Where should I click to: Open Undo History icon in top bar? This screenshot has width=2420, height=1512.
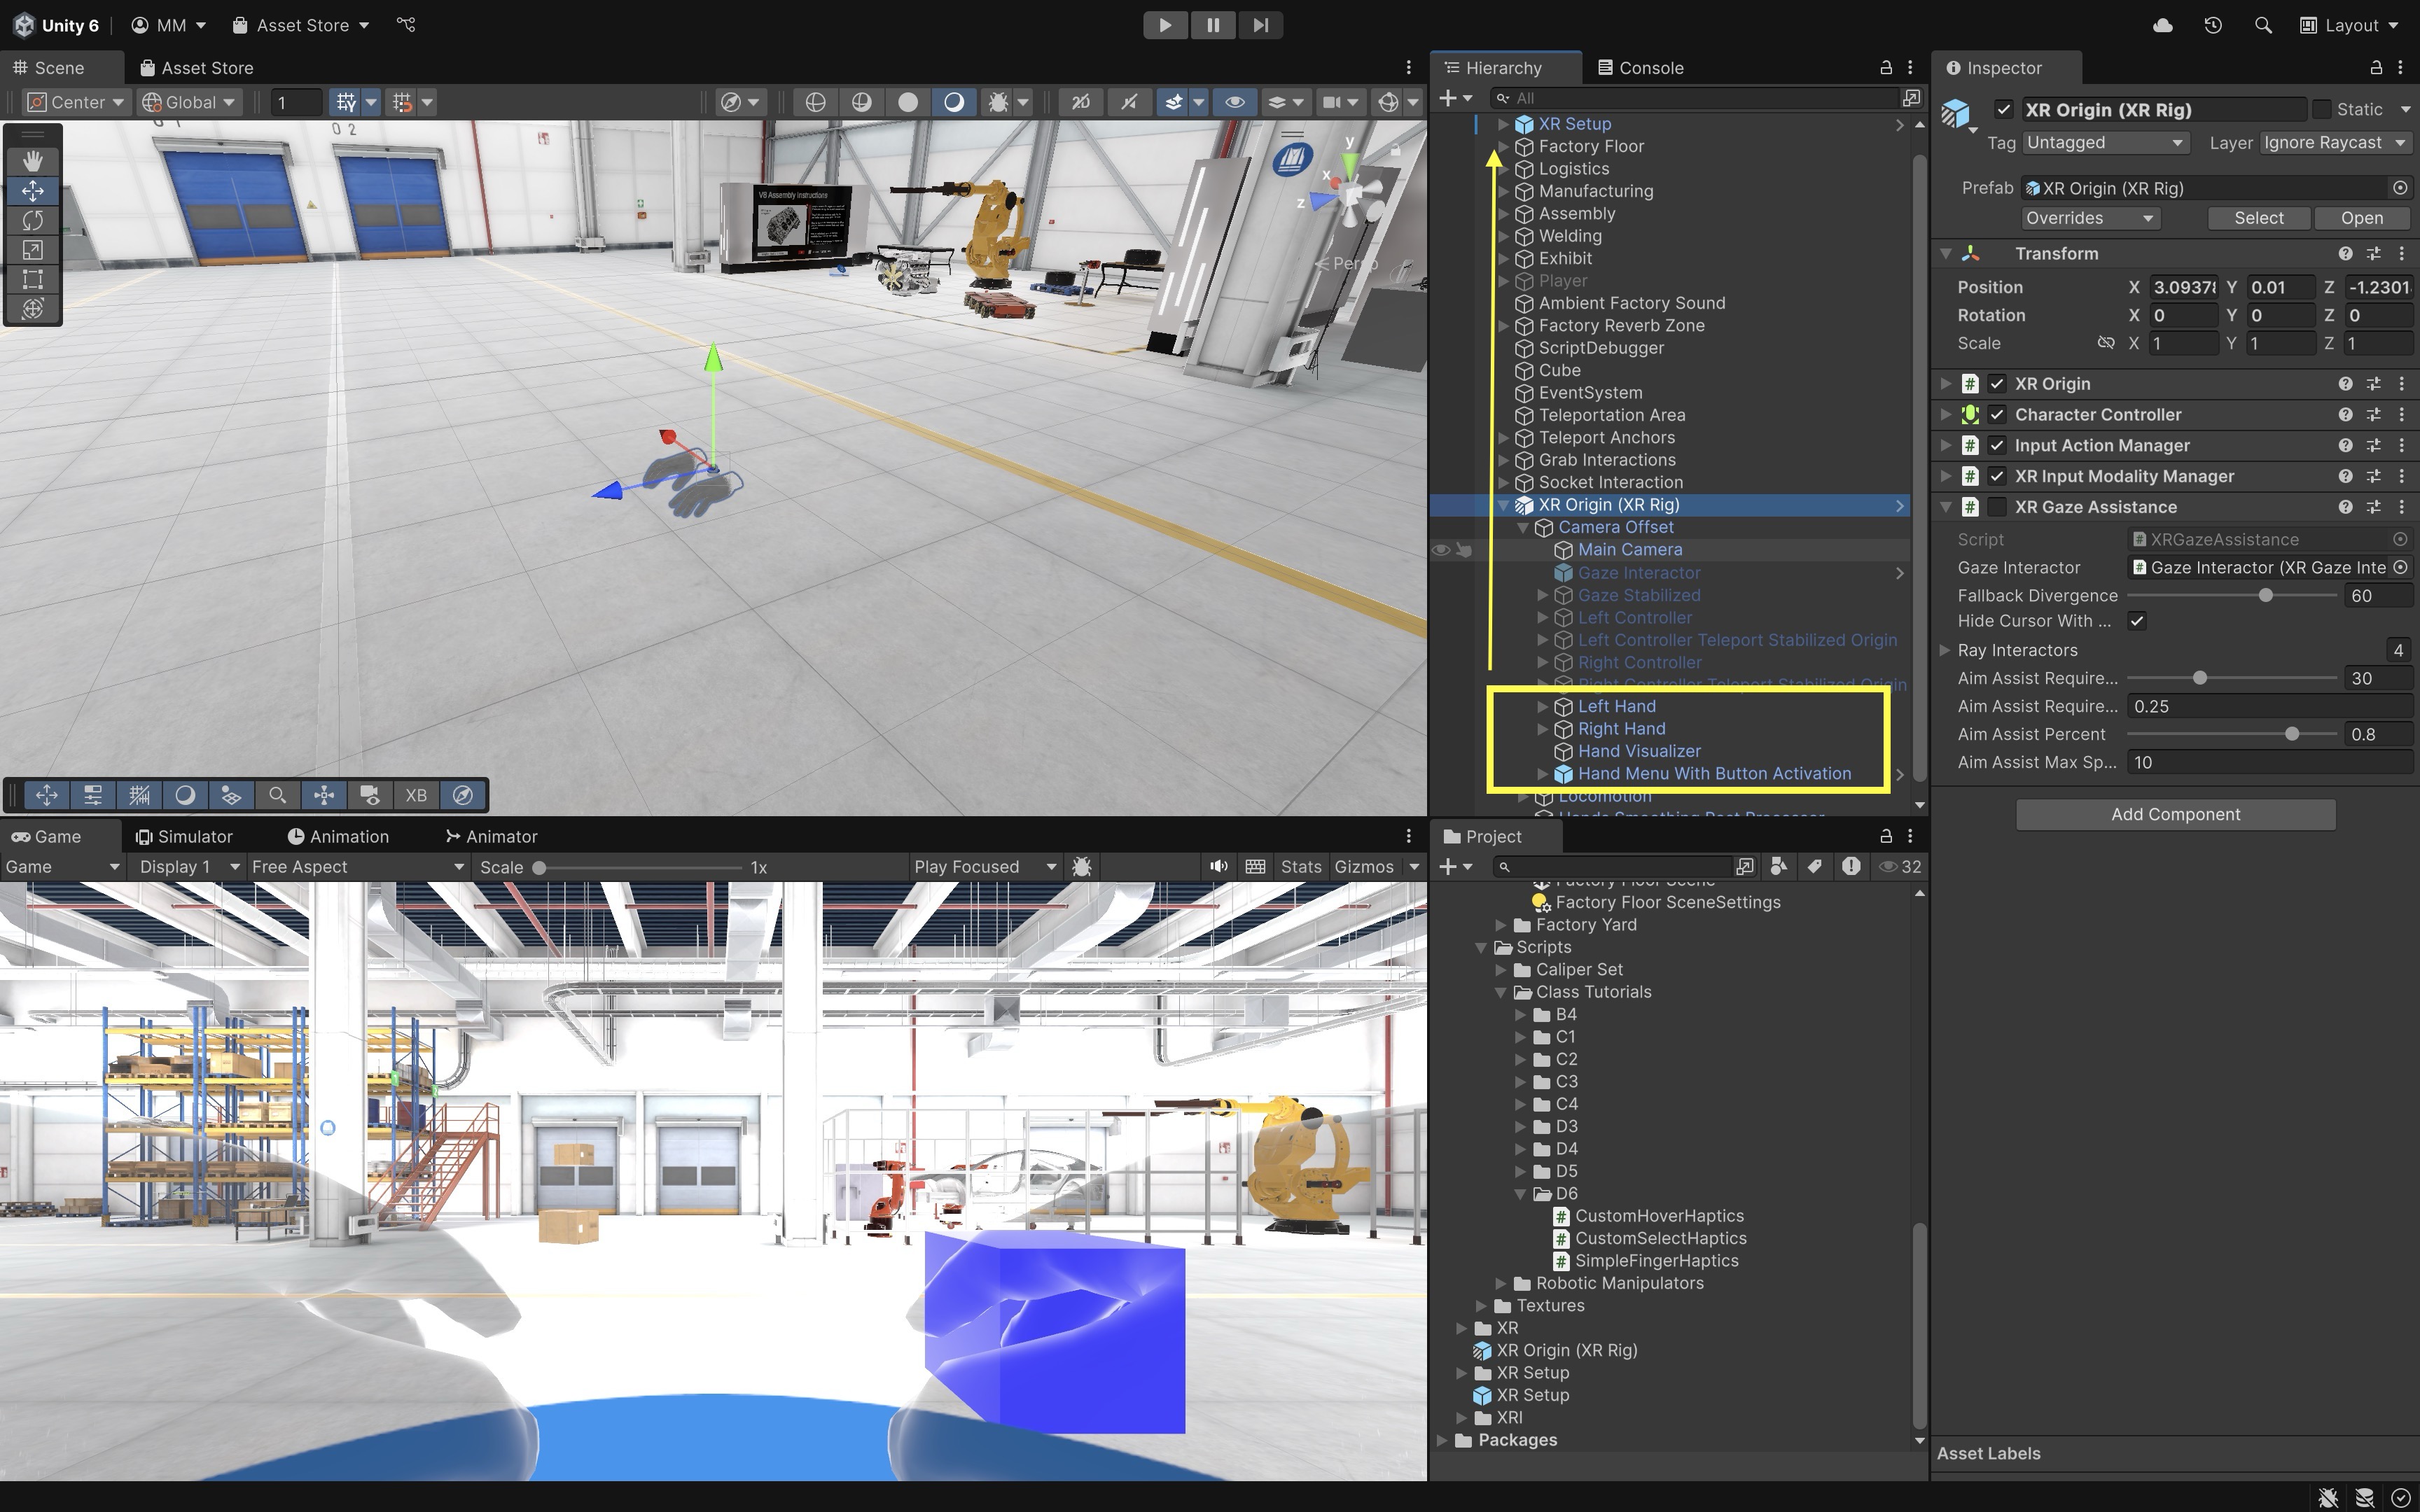click(x=2212, y=25)
